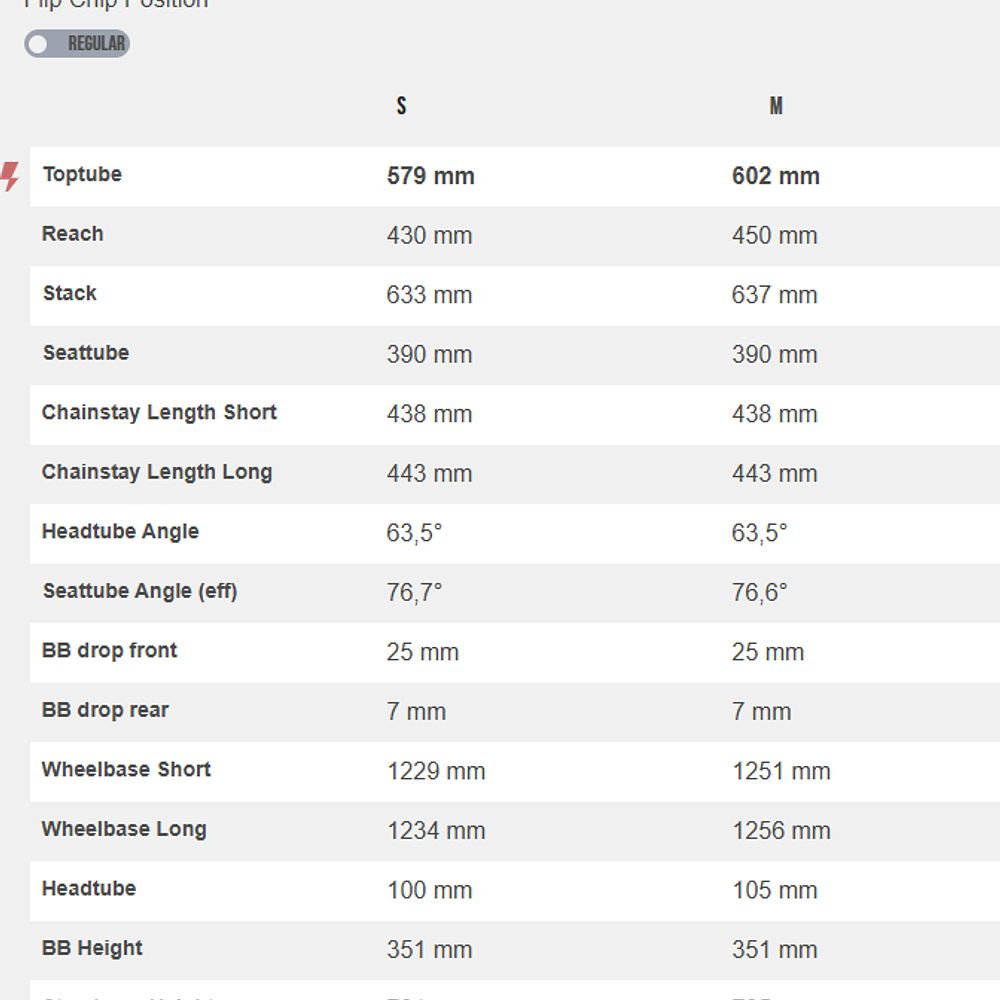Click the Toptube row label

(82, 174)
